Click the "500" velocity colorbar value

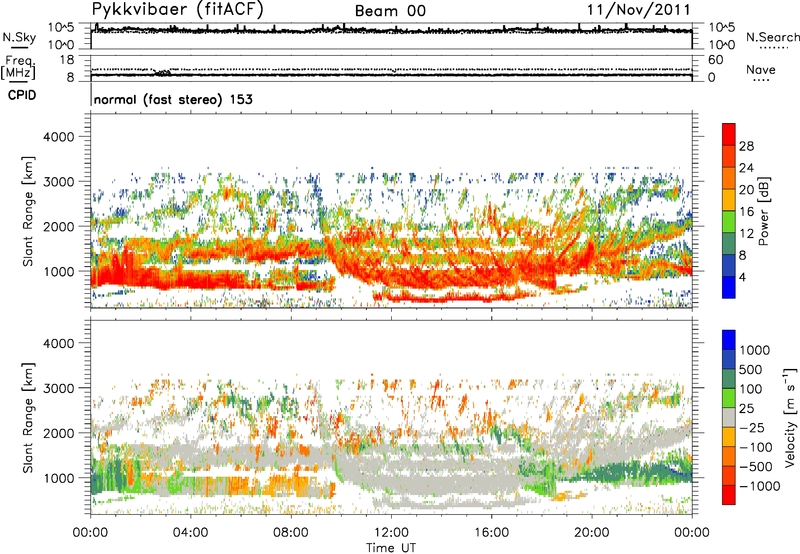(x=750, y=369)
